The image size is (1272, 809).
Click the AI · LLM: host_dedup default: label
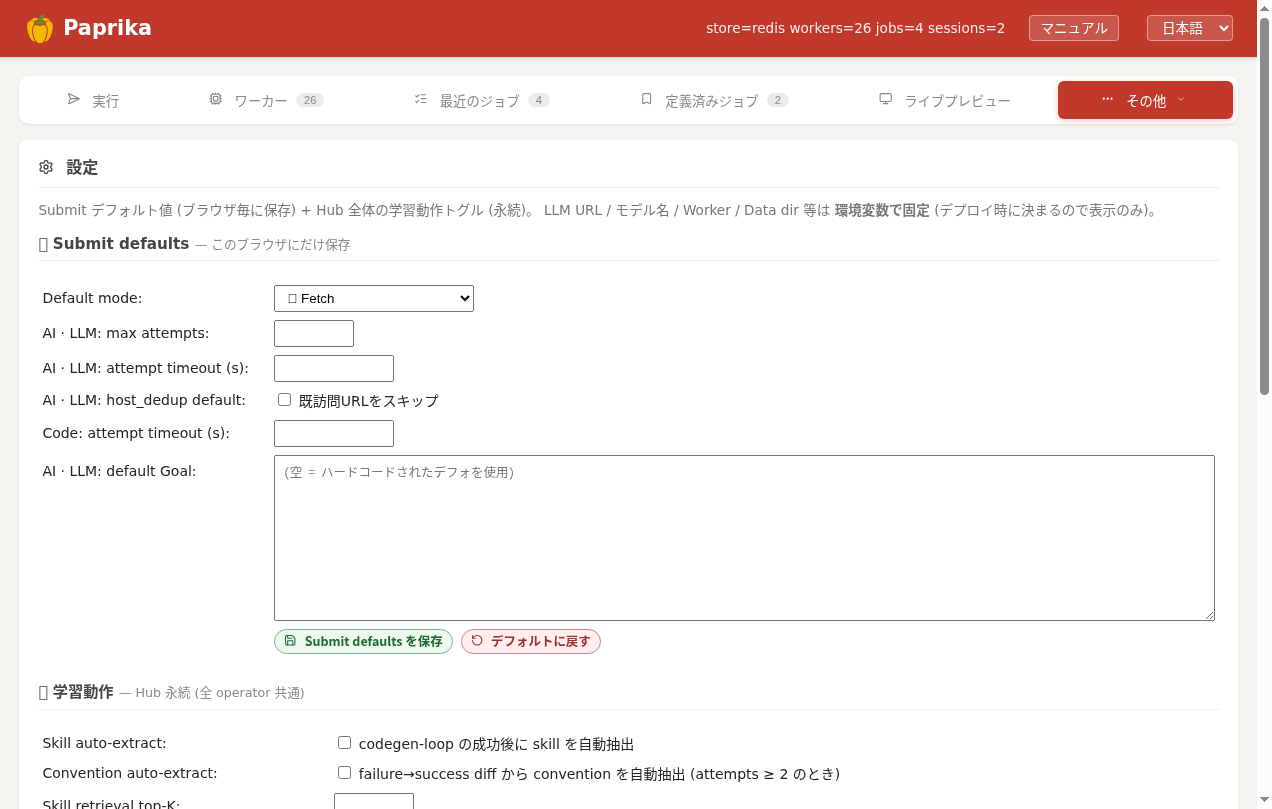(144, 400)
